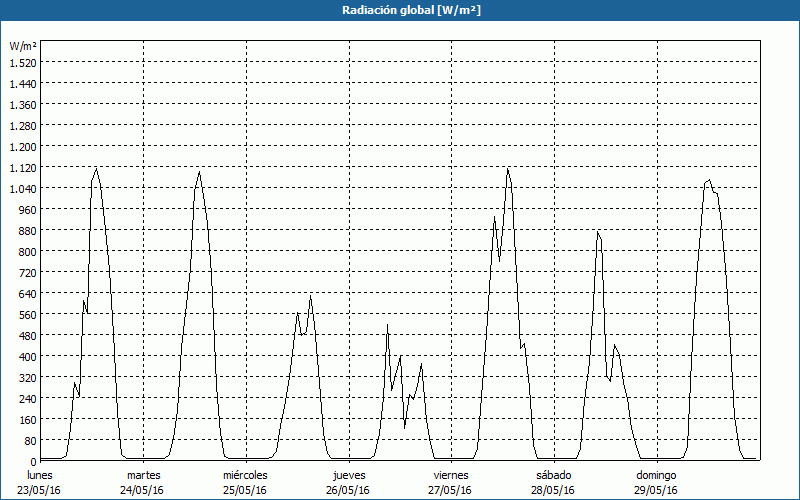Select the viernes day label
The image size is (800, 500).
coord(451,474)
